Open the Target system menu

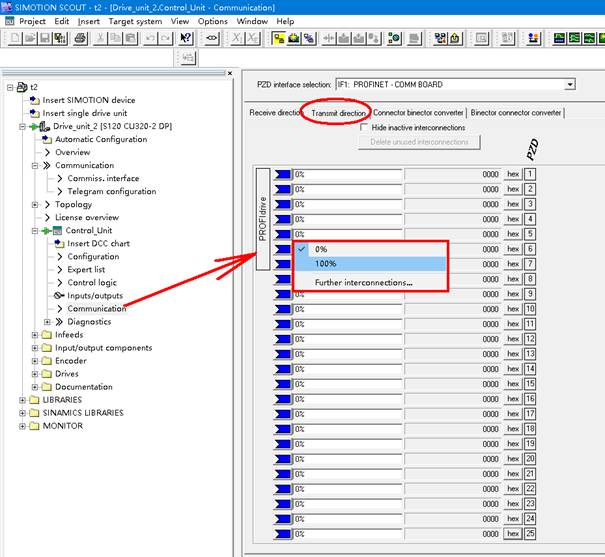pos(135,21)
